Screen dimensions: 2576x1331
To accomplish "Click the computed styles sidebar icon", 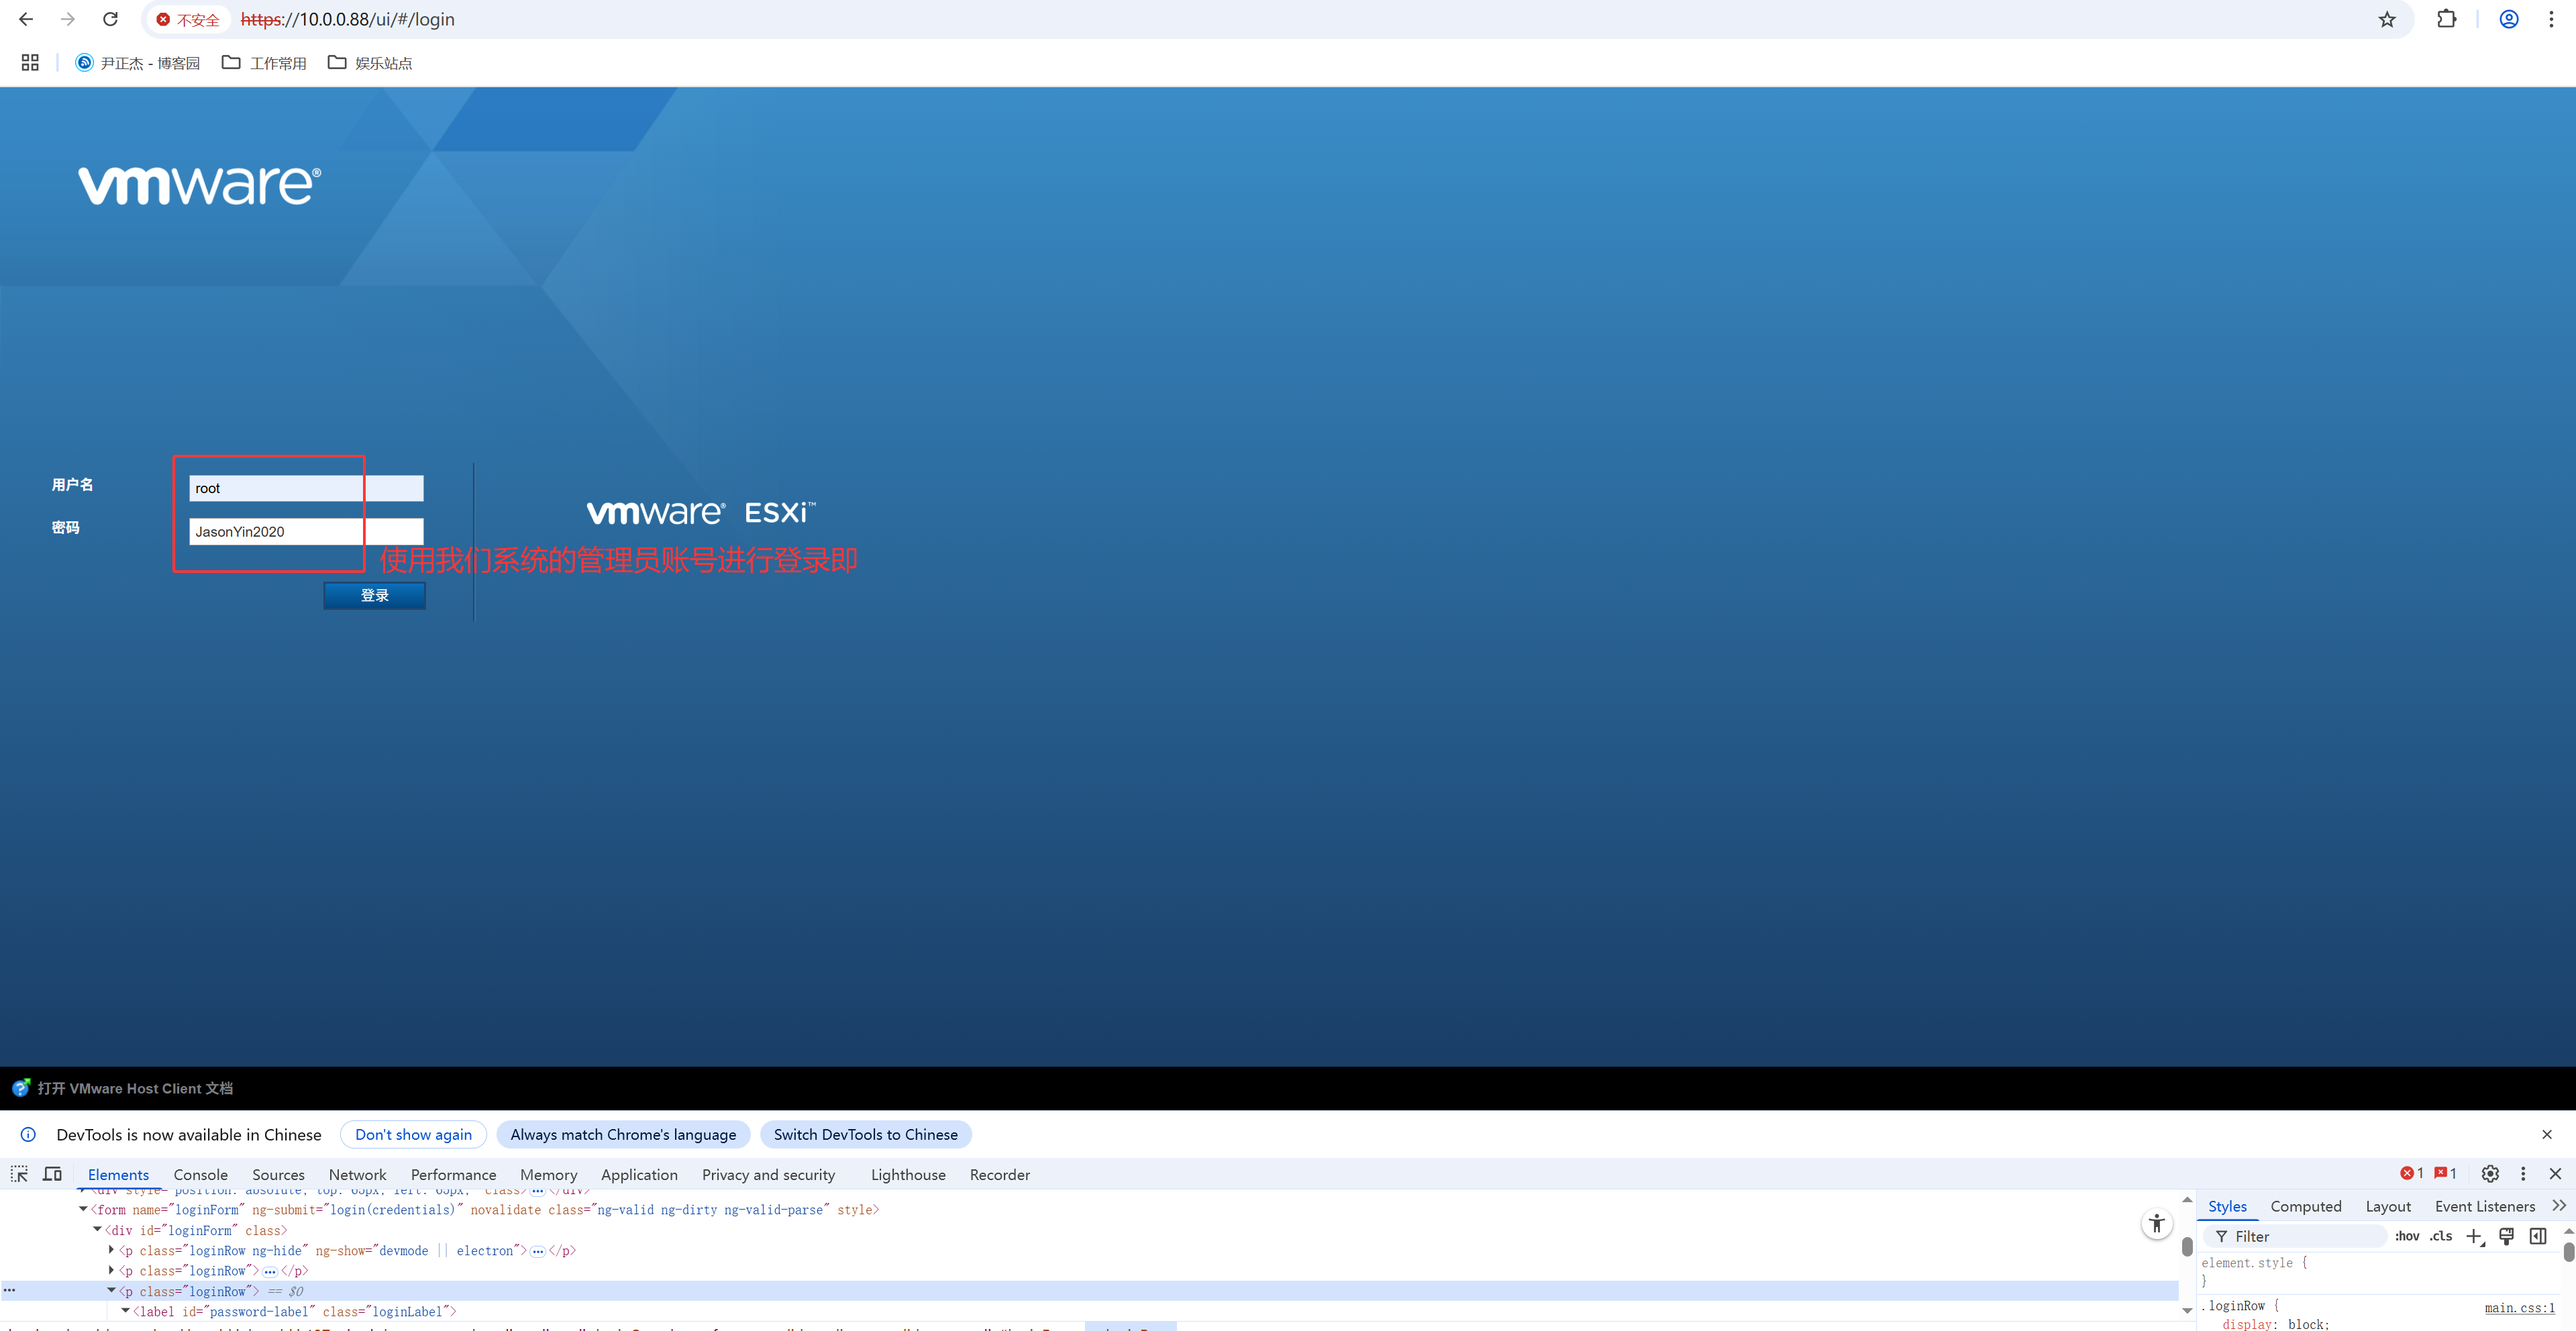I will [2538, 1236].
